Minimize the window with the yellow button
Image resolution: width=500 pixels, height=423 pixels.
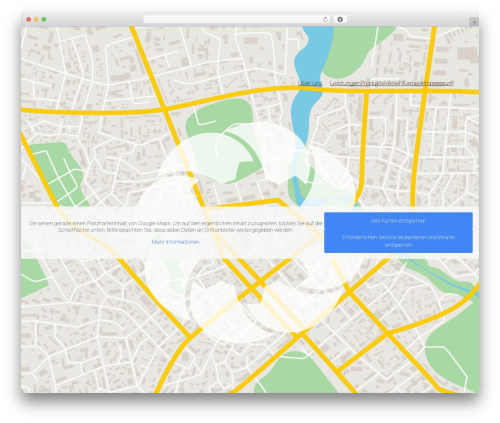(x=36, y=19)
